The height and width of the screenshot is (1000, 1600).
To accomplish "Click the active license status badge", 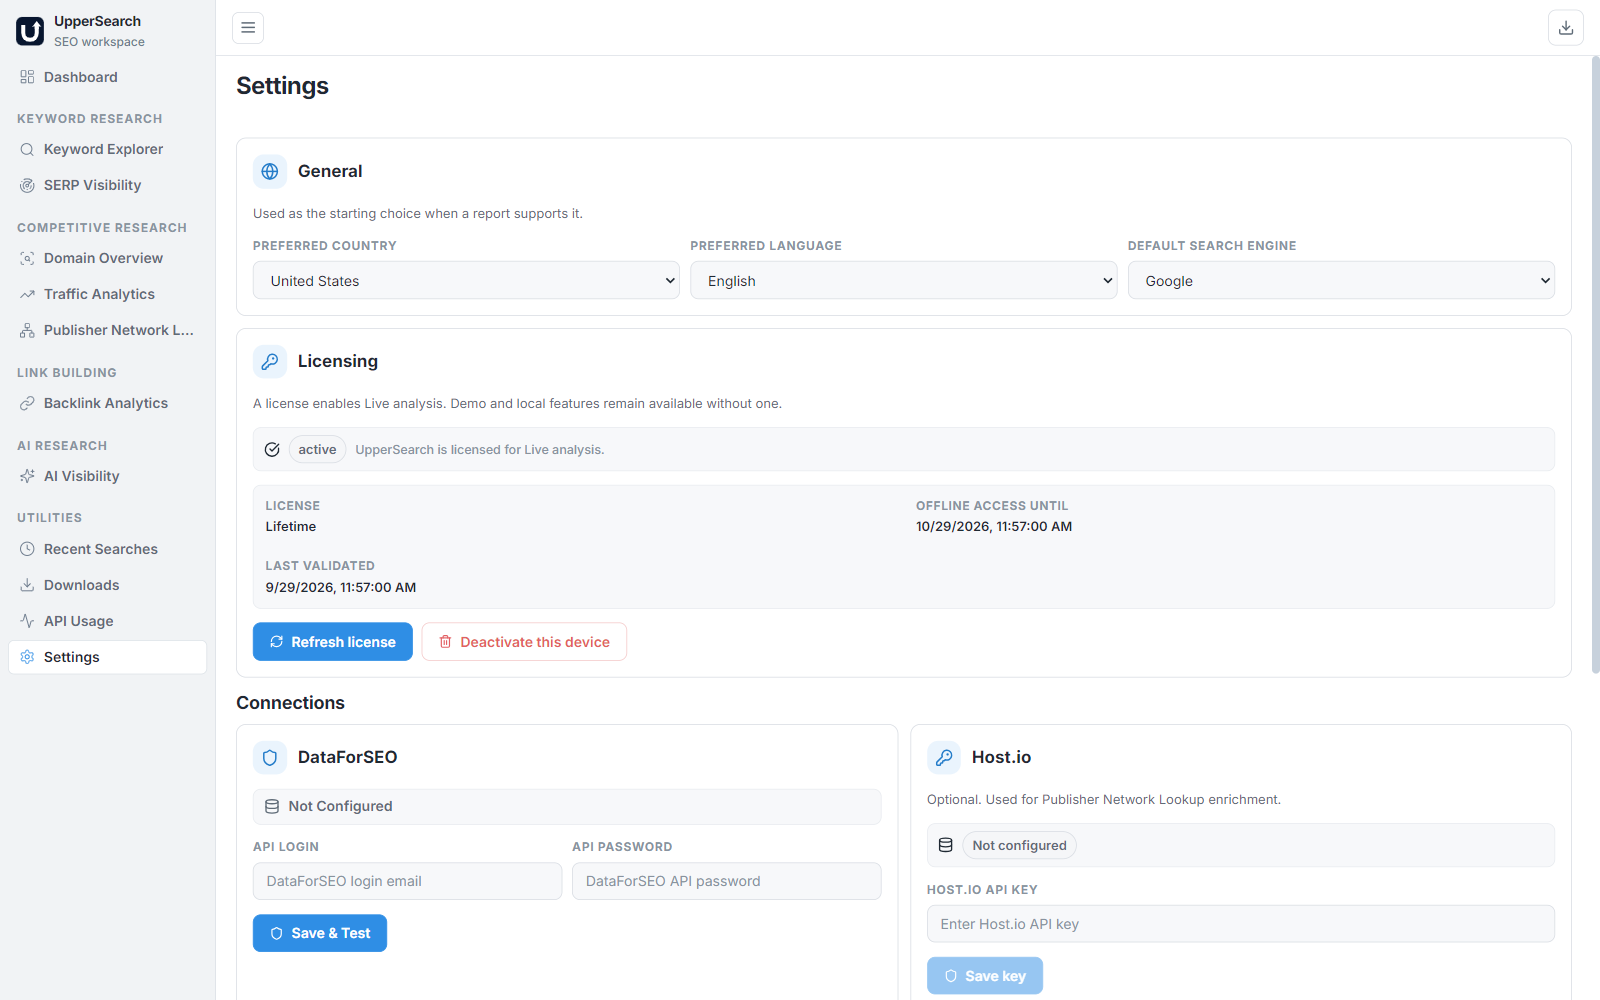I will coord(317,450).
